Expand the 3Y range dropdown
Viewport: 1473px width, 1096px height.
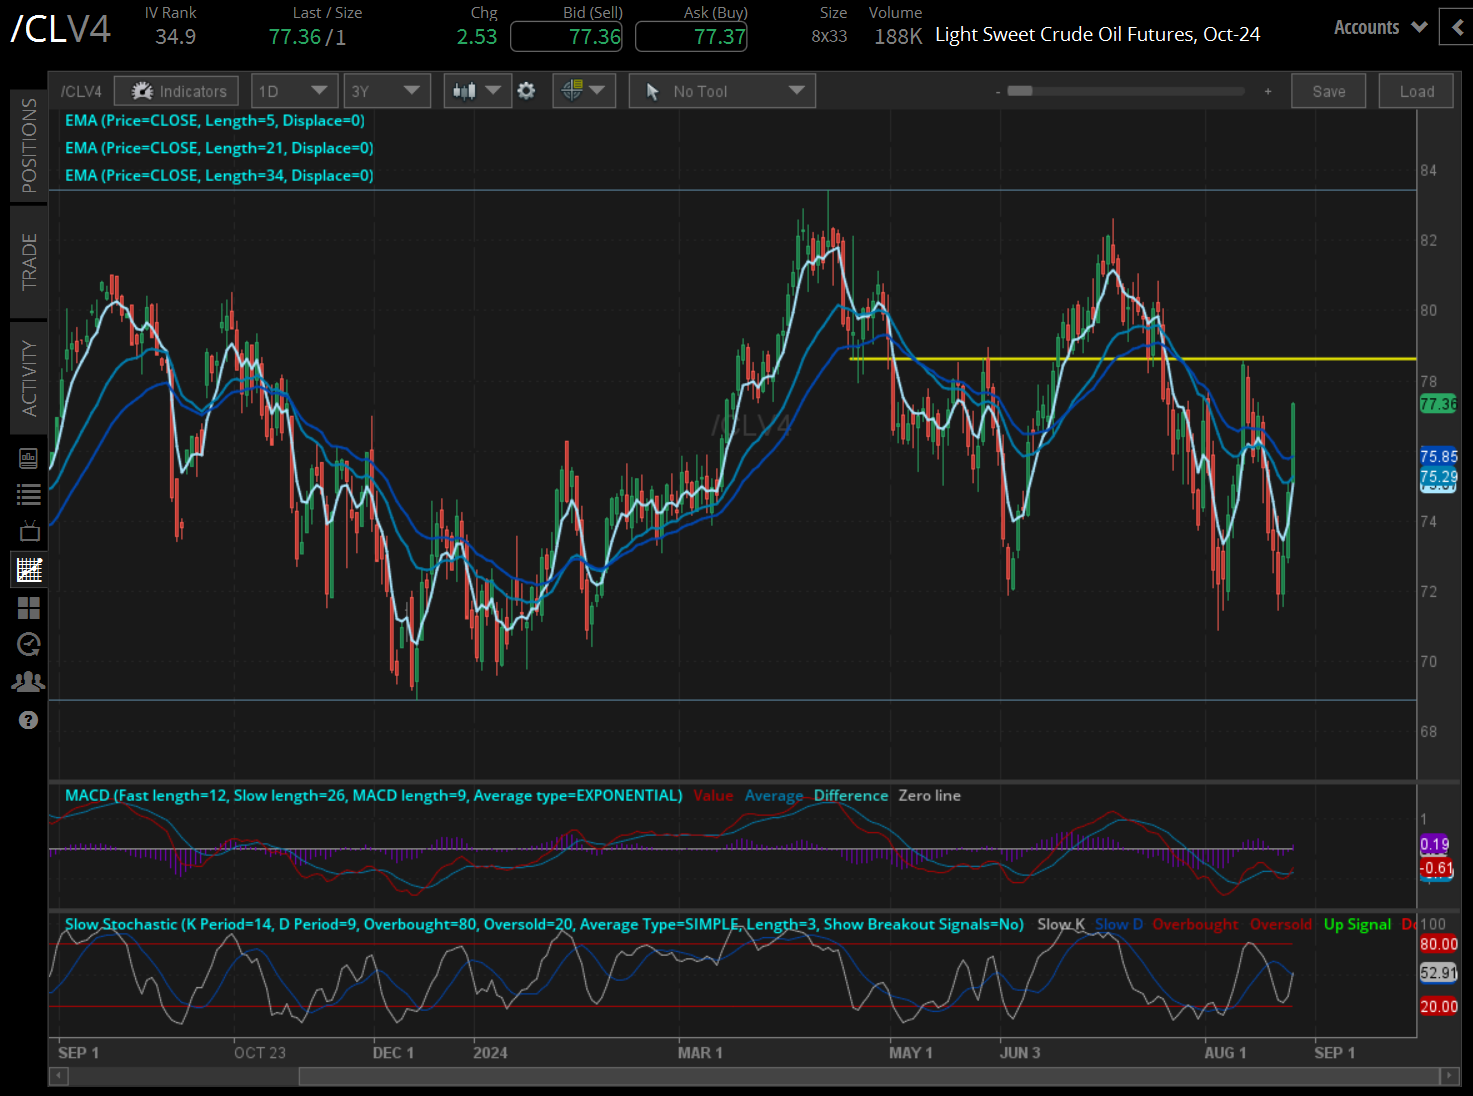(387, 90)
